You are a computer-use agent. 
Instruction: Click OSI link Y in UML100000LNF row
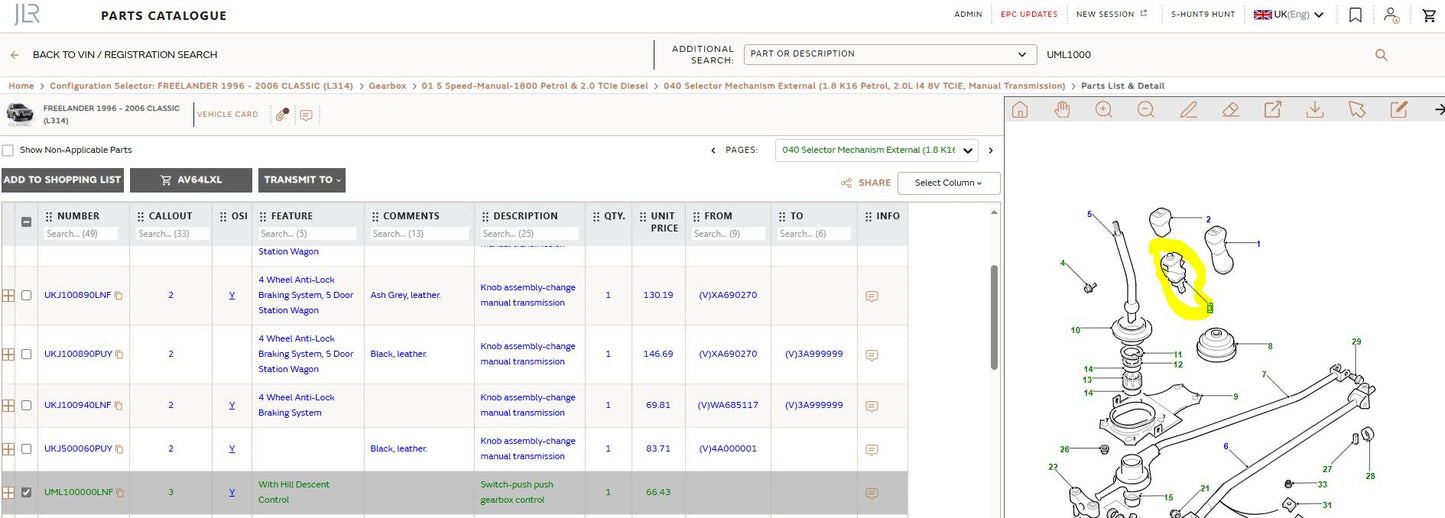232,493
